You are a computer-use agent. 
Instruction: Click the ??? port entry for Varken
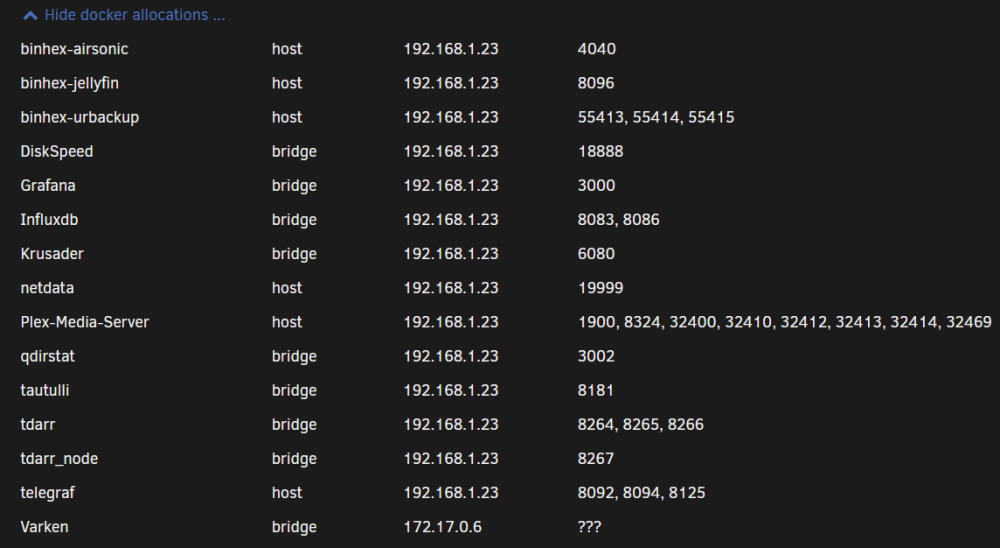pyautogui.click(x=589, y=527)
